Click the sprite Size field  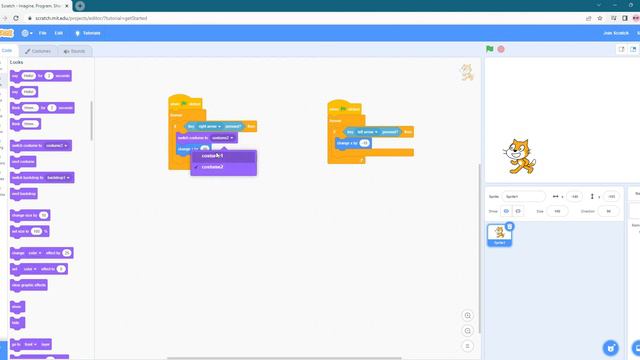557,211
